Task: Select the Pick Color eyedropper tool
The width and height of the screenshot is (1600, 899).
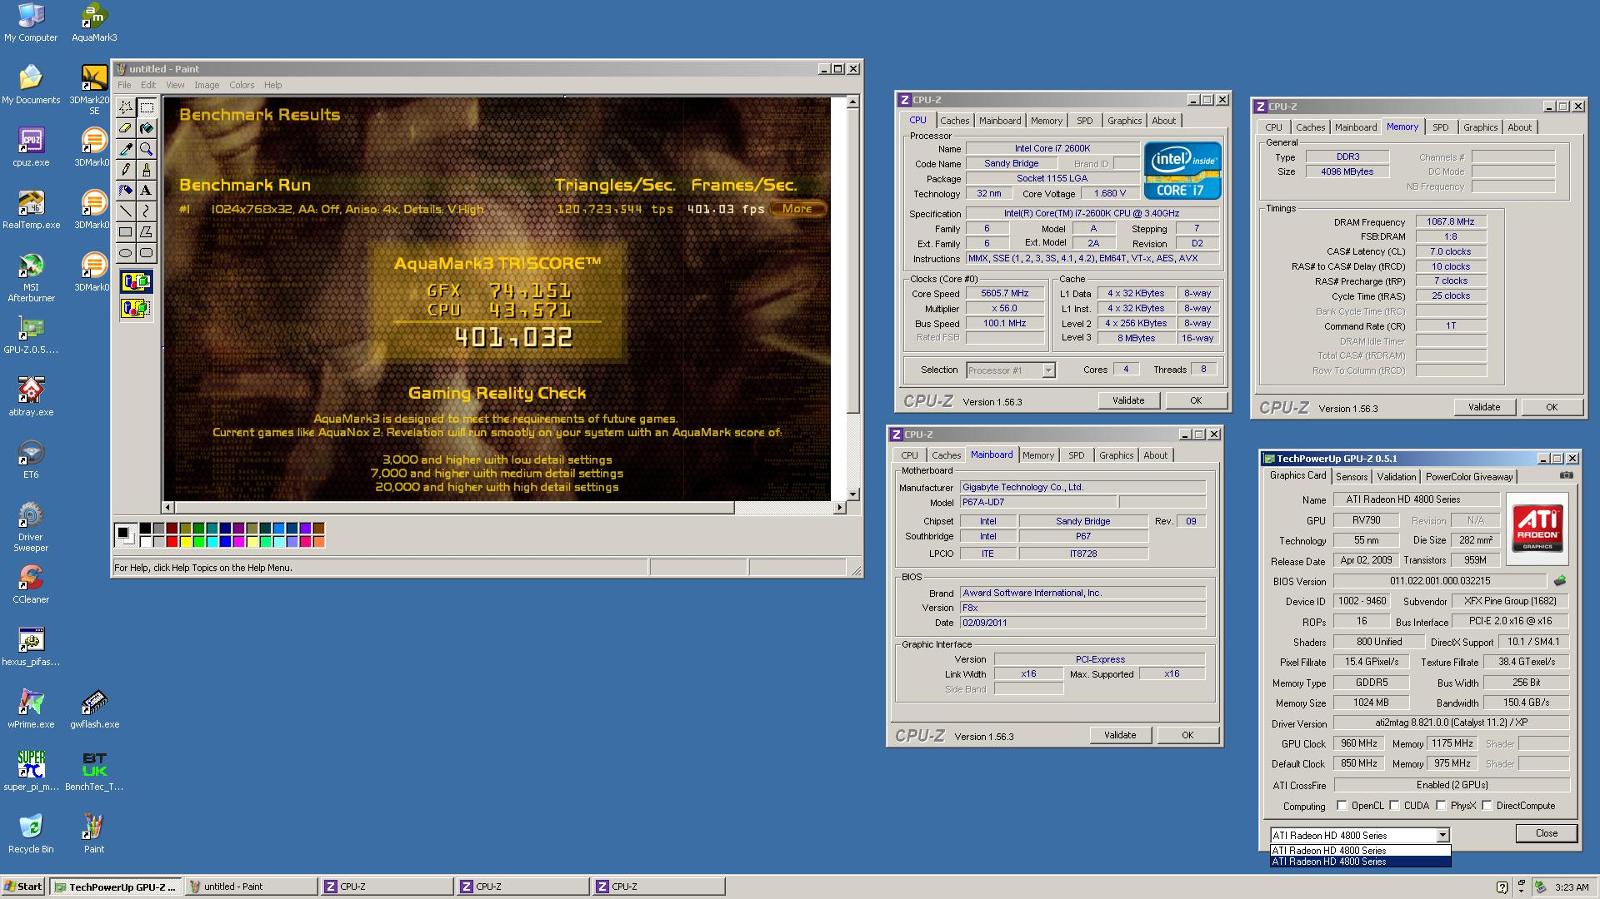Action: [126, 149]
